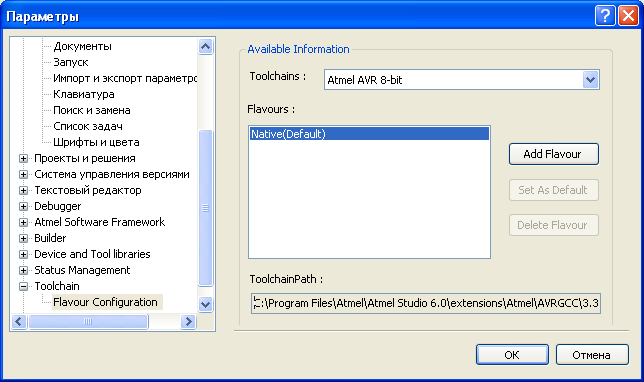Viewport: 644px width, 382px height.
Task: Select the Клавиатура tree item
Action: pos(84,94)
